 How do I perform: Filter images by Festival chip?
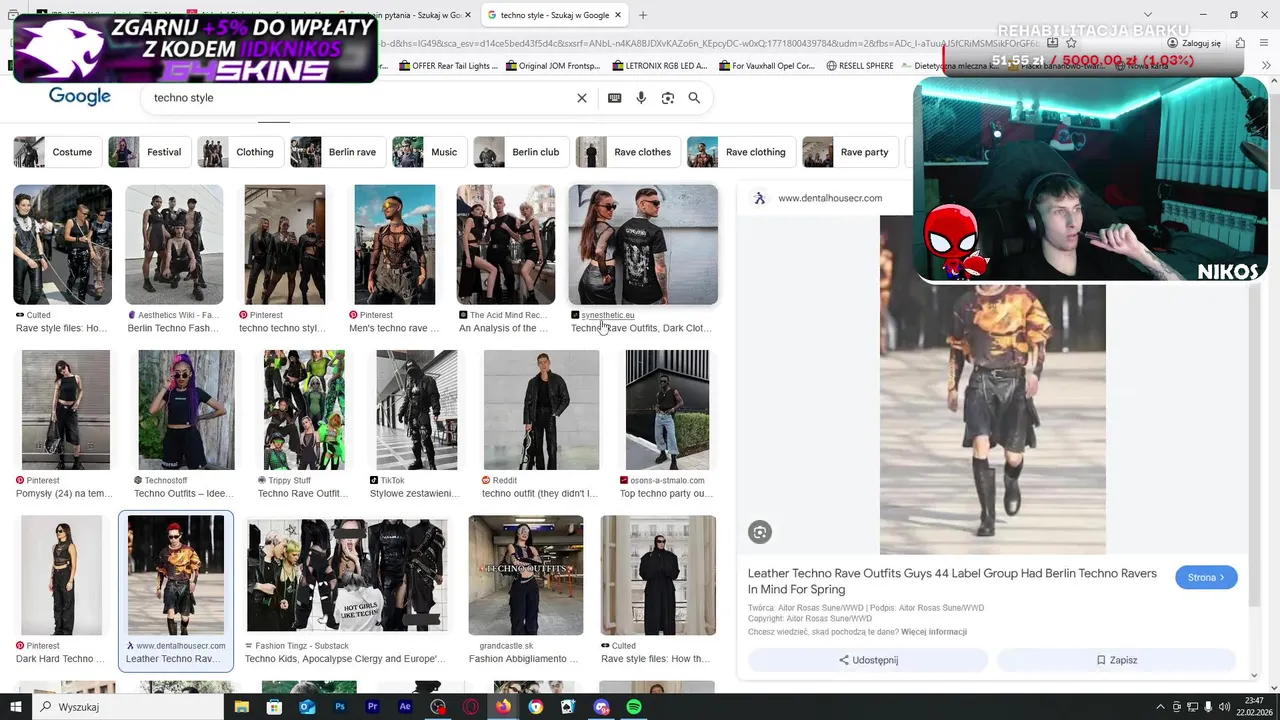click(x=150, y=152)
